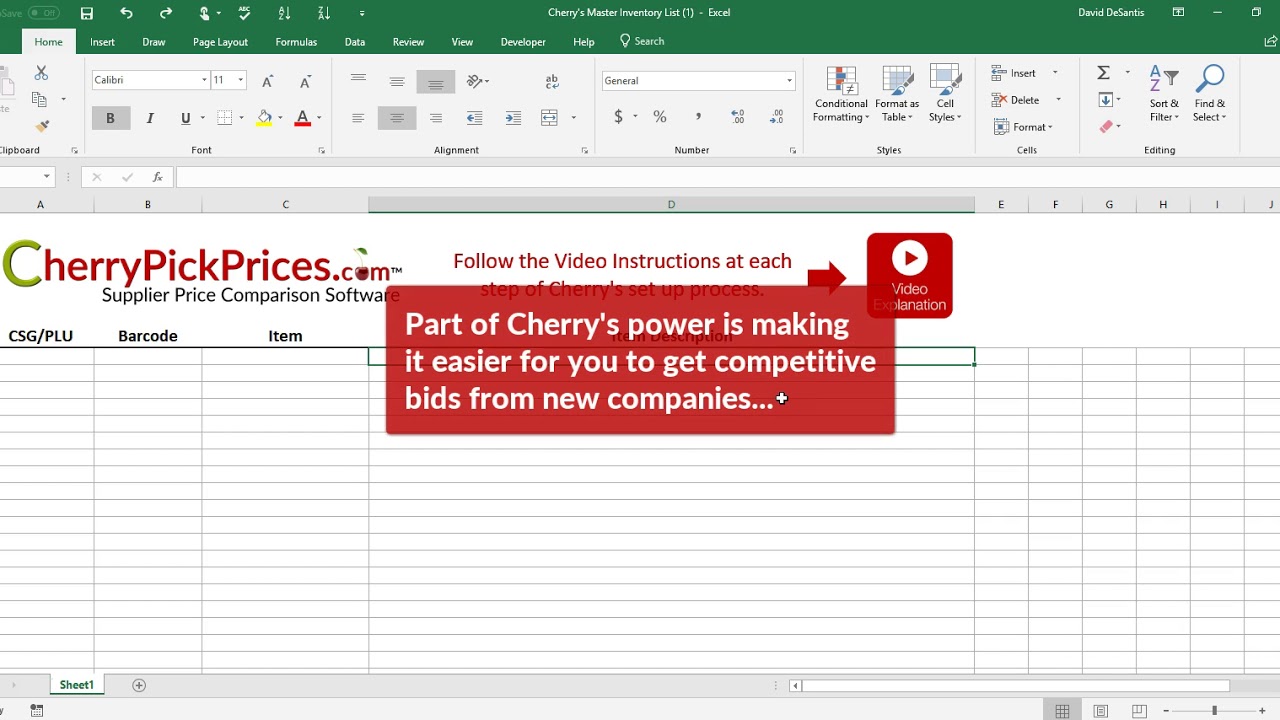Screen dimensions: 1280x720
Task: Open the Insert ribbon tab
Action: point(102,42)
